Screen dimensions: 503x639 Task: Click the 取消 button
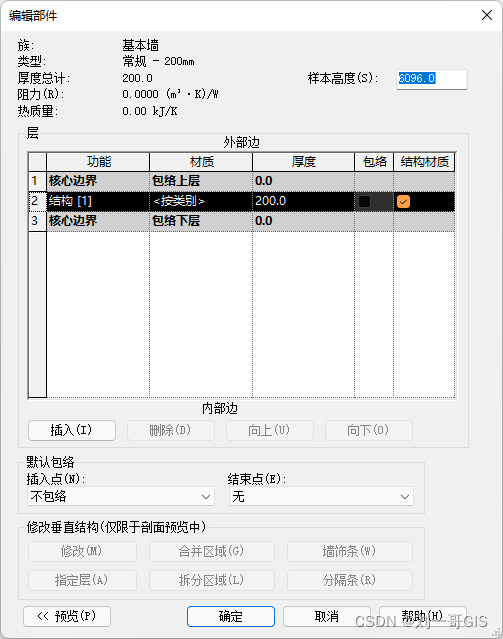[x=327, y=616]
